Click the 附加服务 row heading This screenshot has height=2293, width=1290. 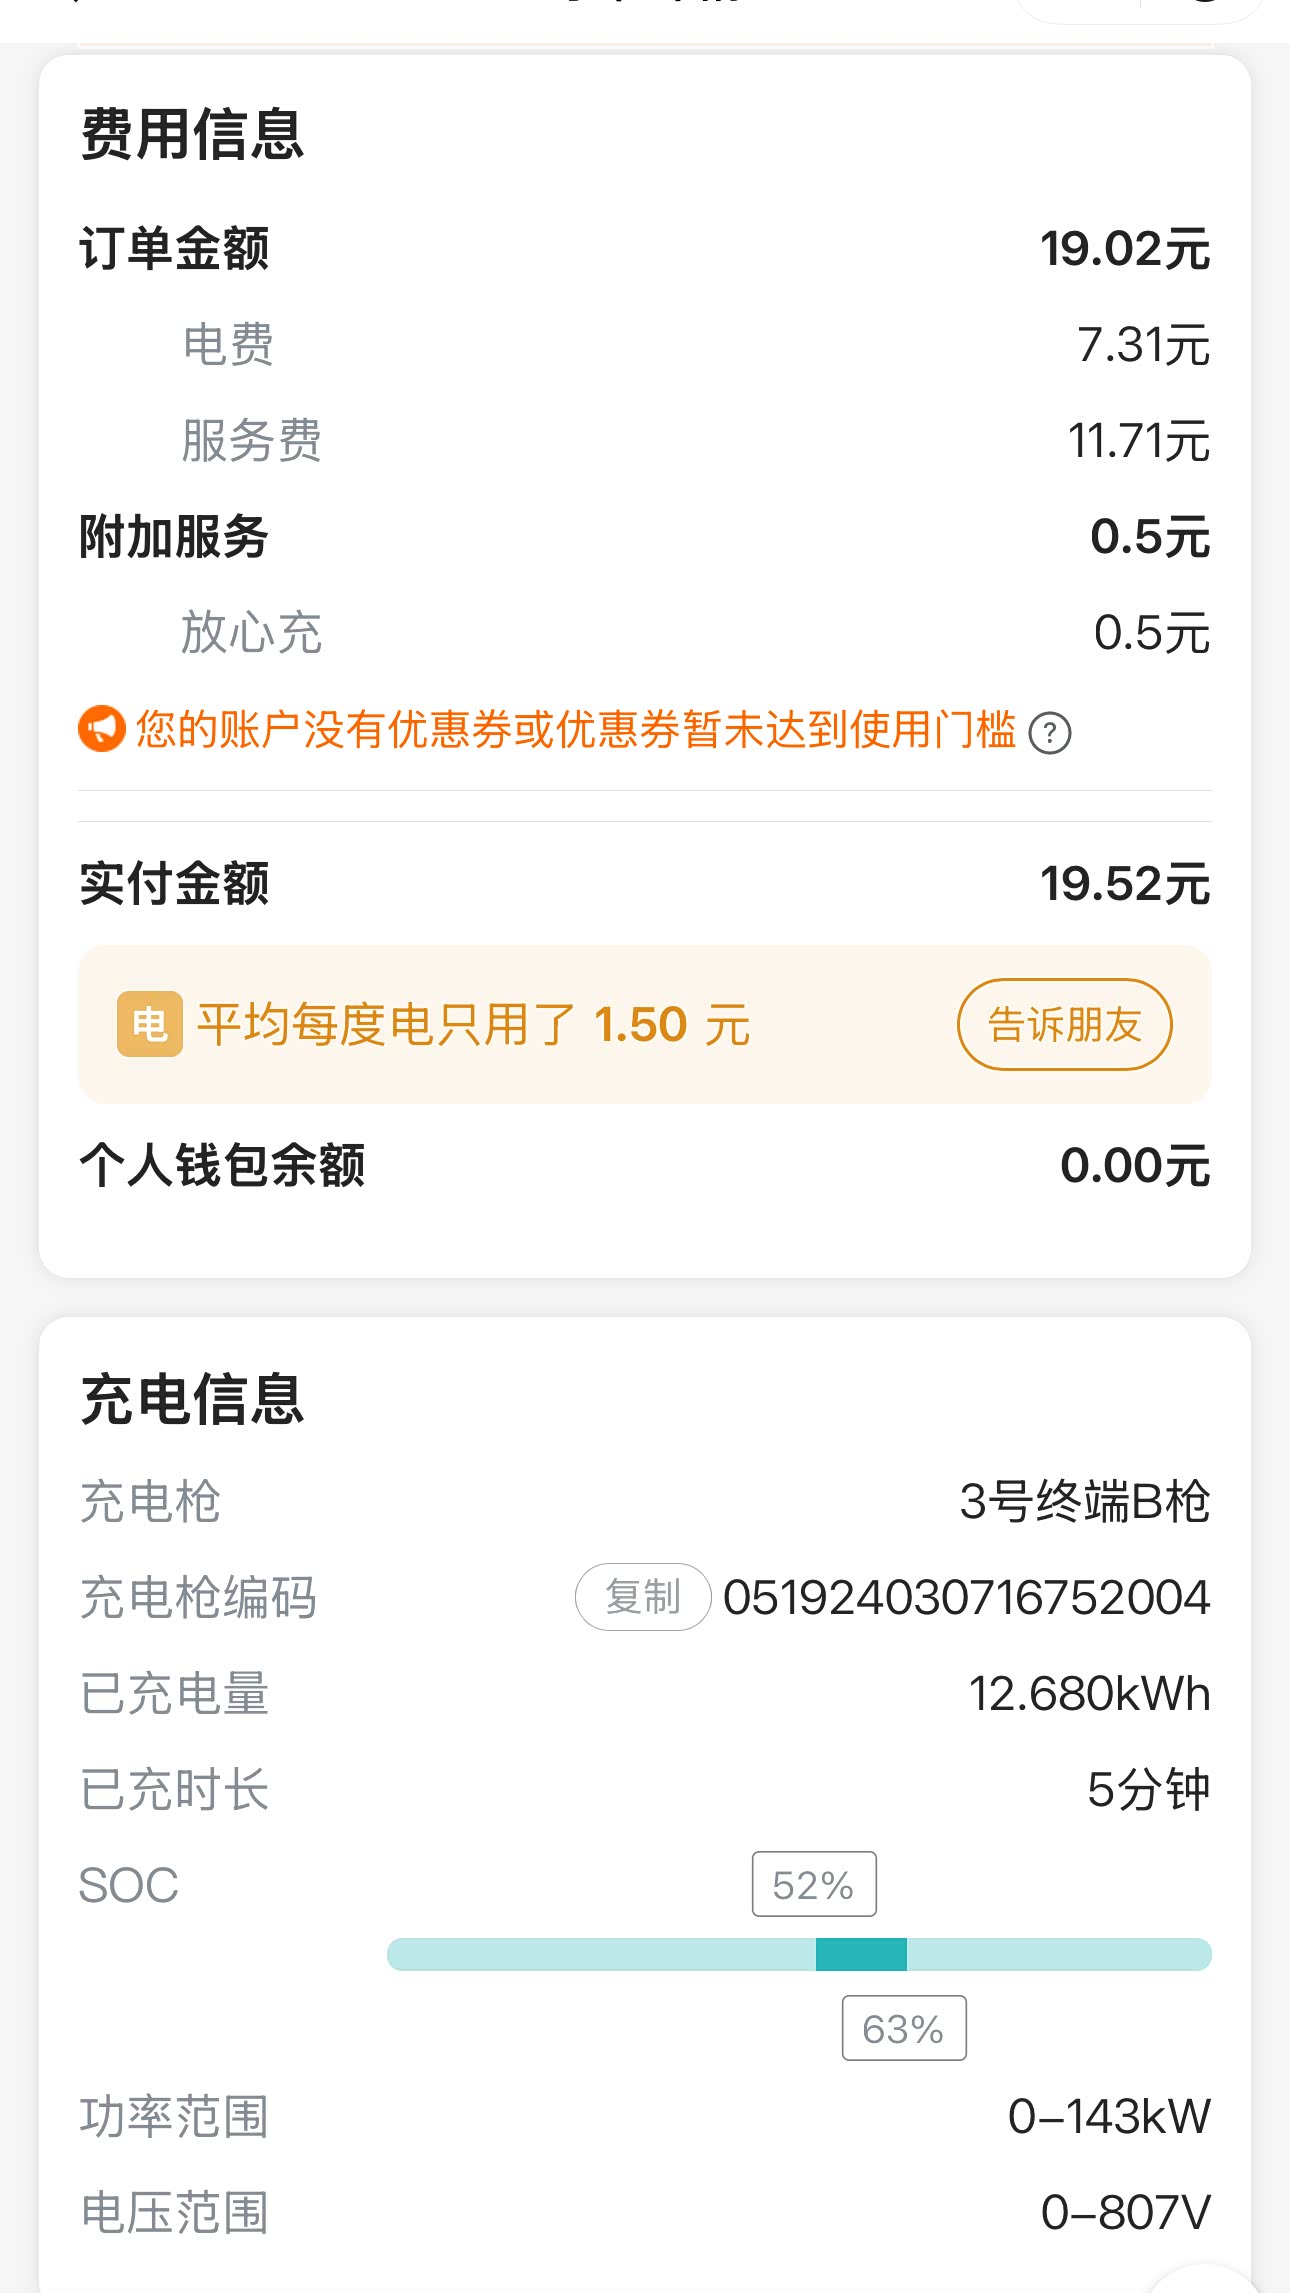[174, 537]
